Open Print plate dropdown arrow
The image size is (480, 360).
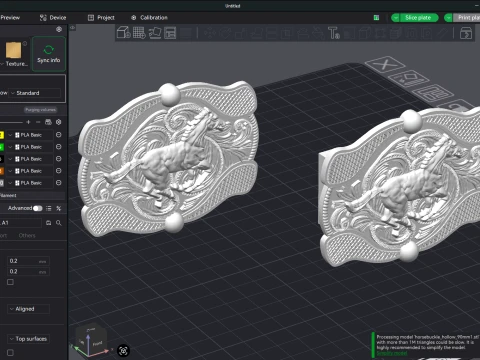(x=449, y=18)
